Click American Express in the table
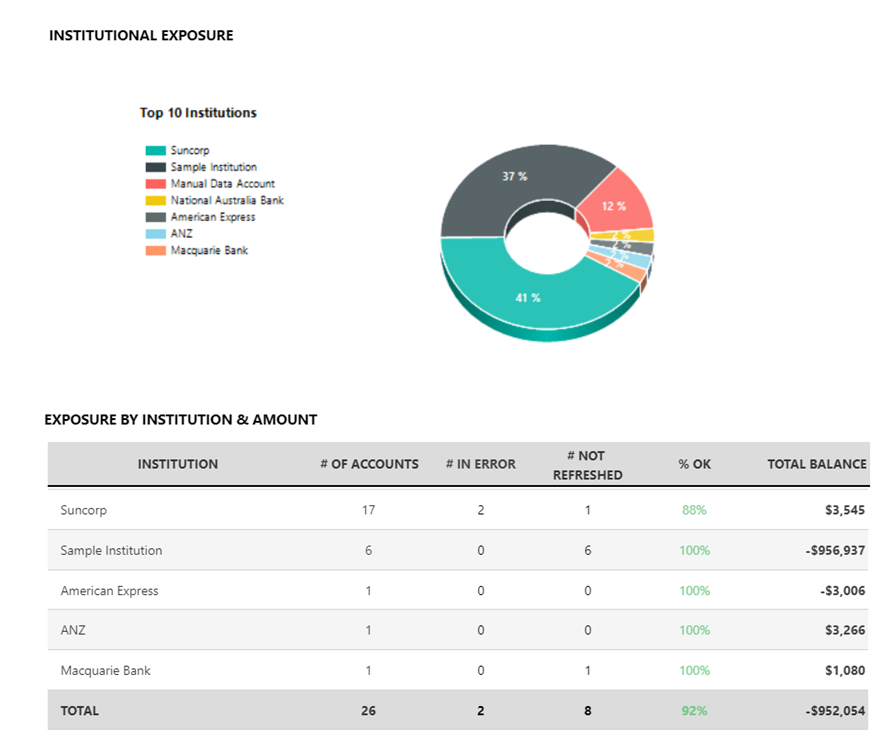This screenshot has height=751, width=893. point(109,590)
